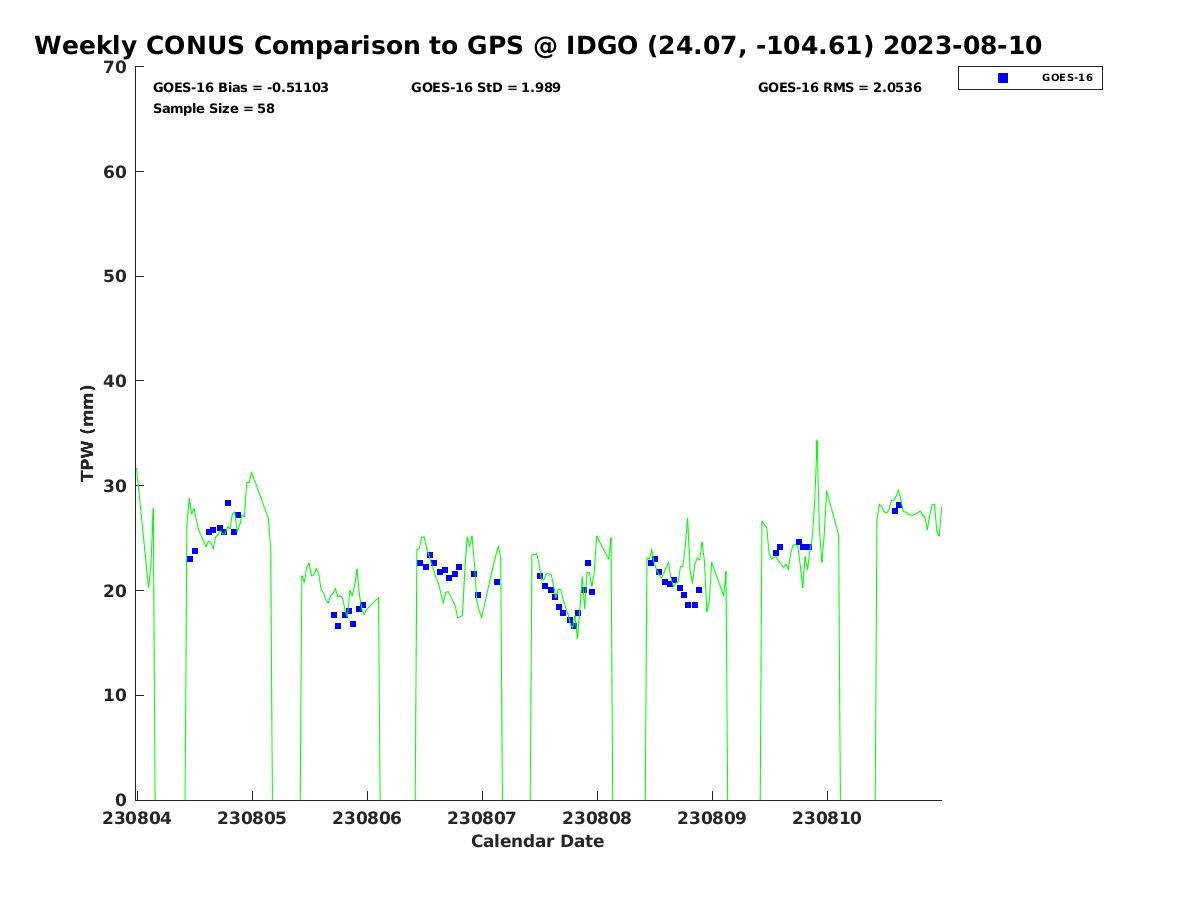
Task: Click the 230806 x-axis tick label
Action: tap(367, 818)
